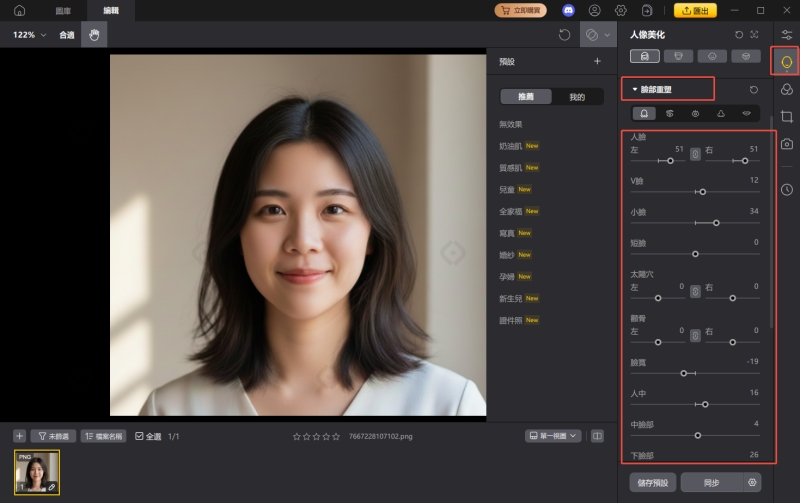Select the hand pan tool
Screen dimensions: 800x503
(94, 35)
